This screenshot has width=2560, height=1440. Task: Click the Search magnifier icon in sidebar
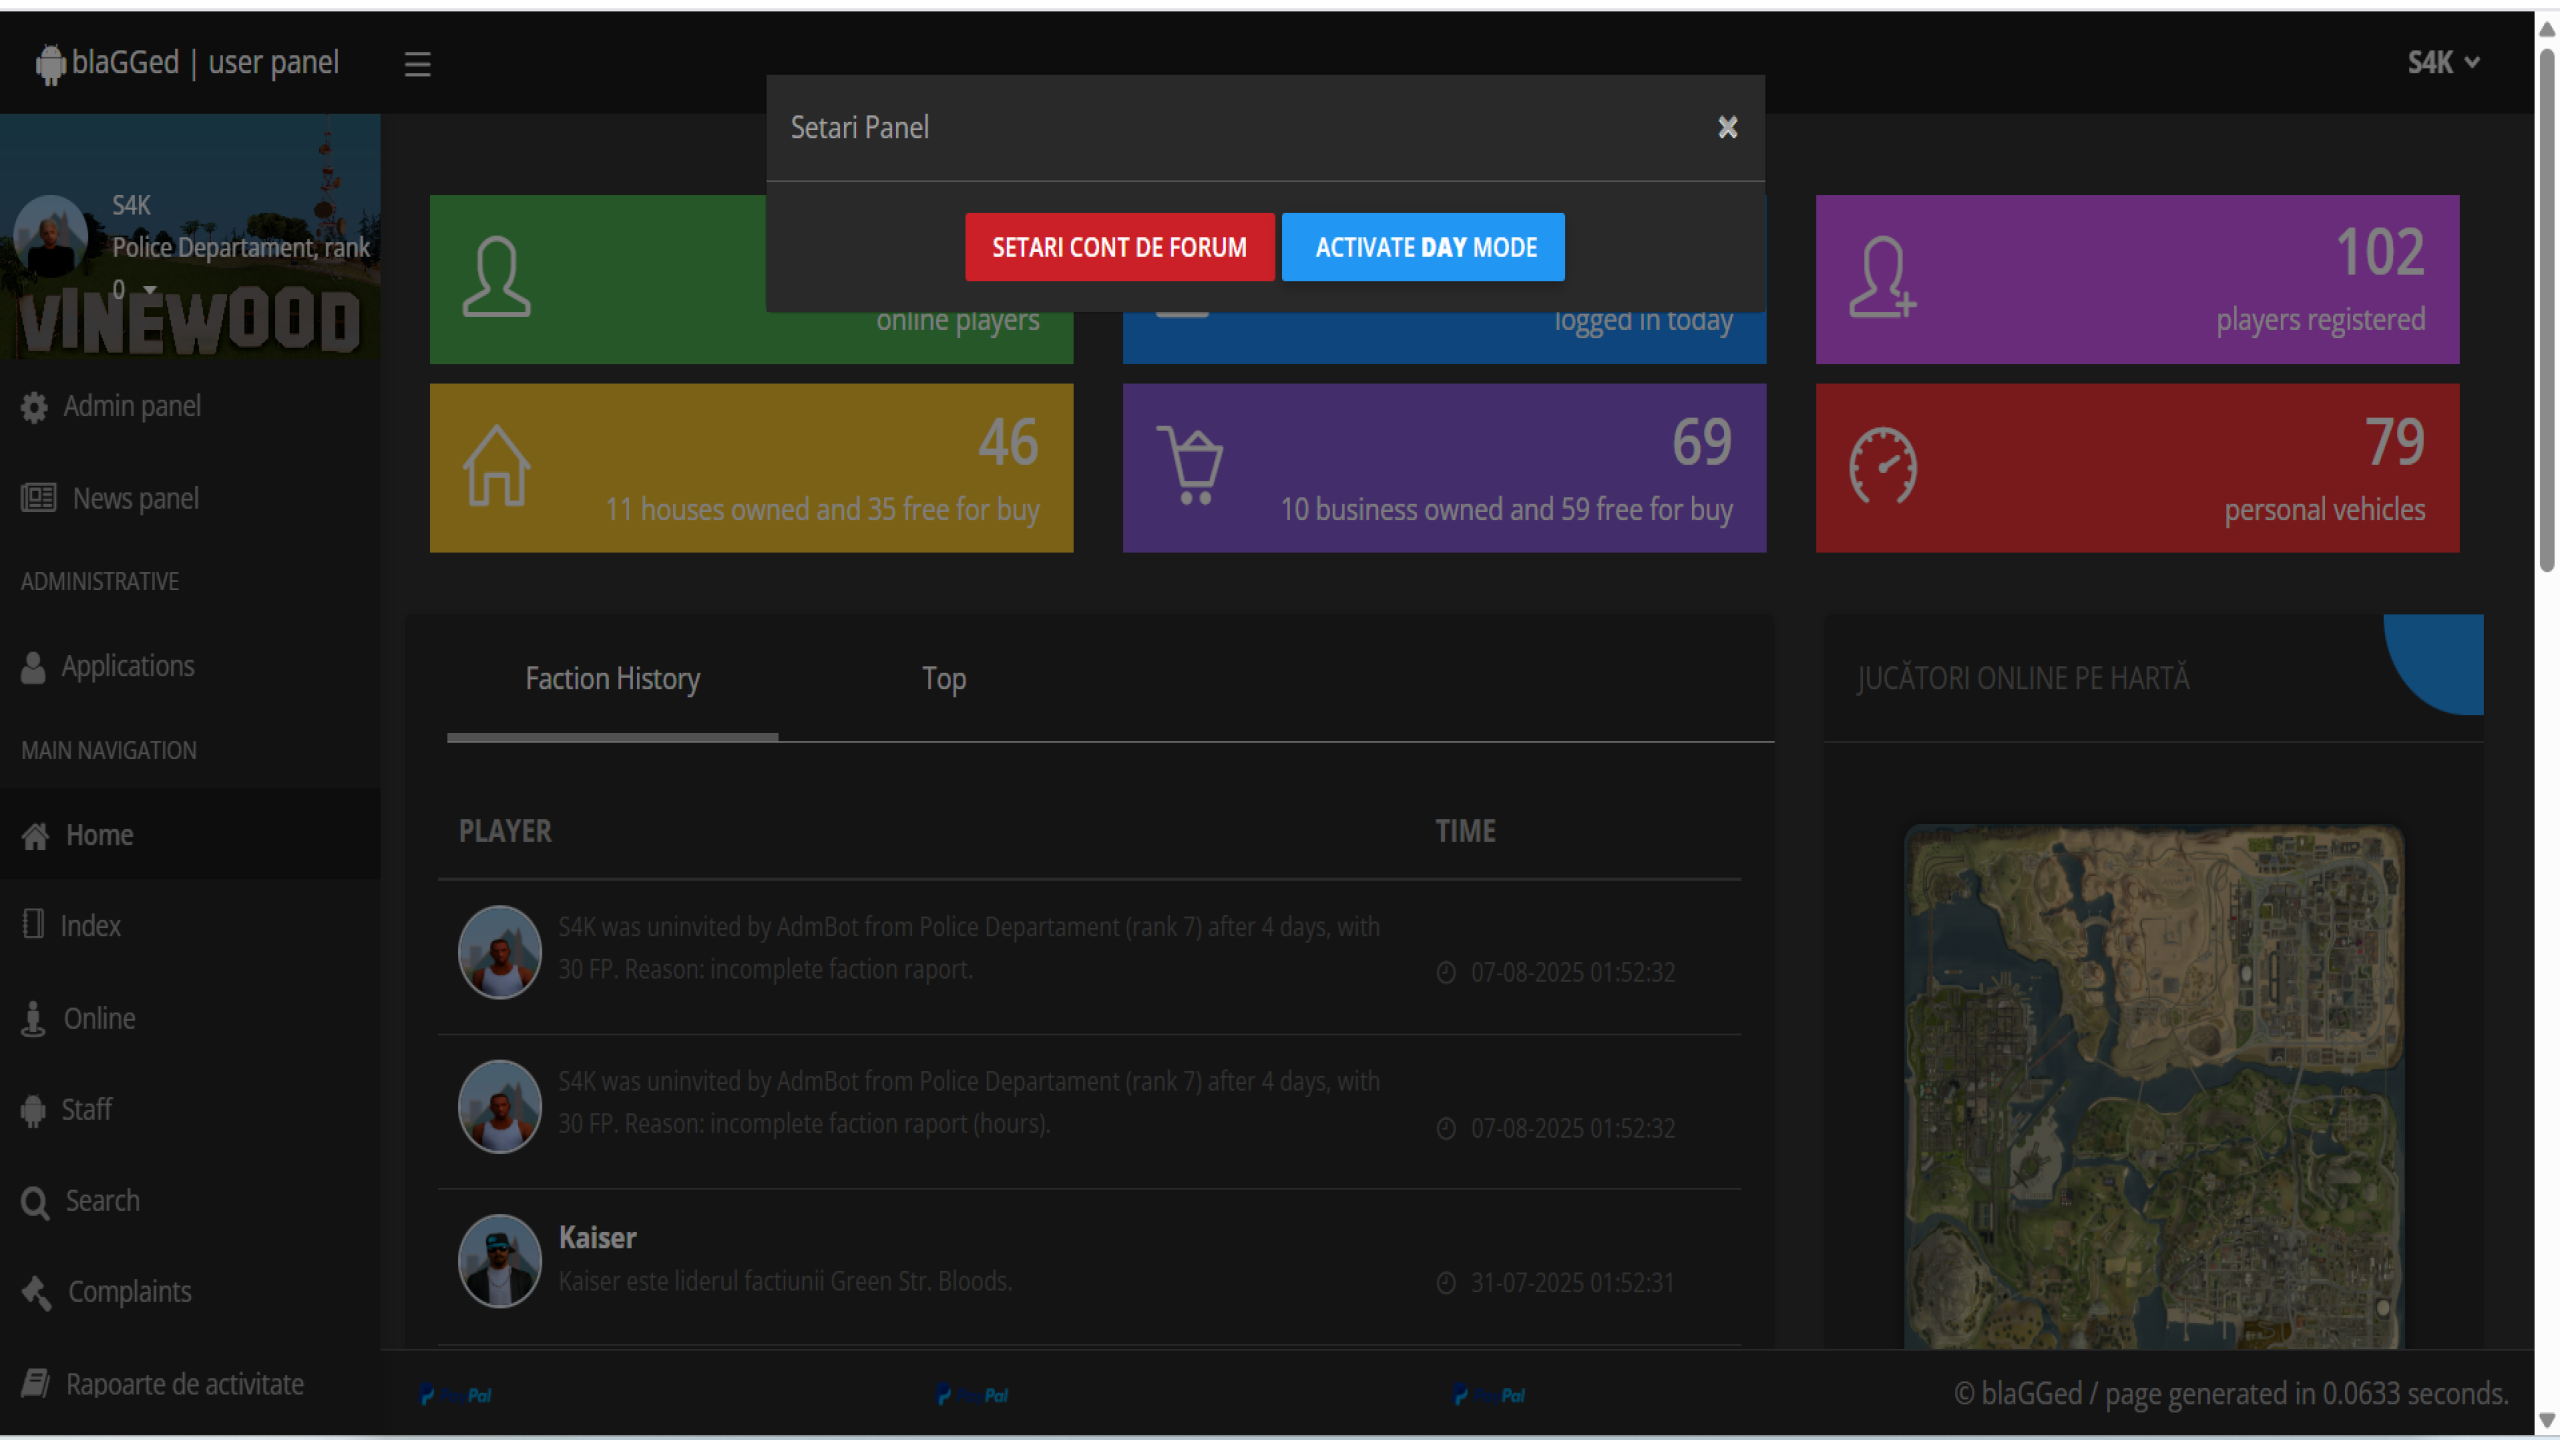34,1202
